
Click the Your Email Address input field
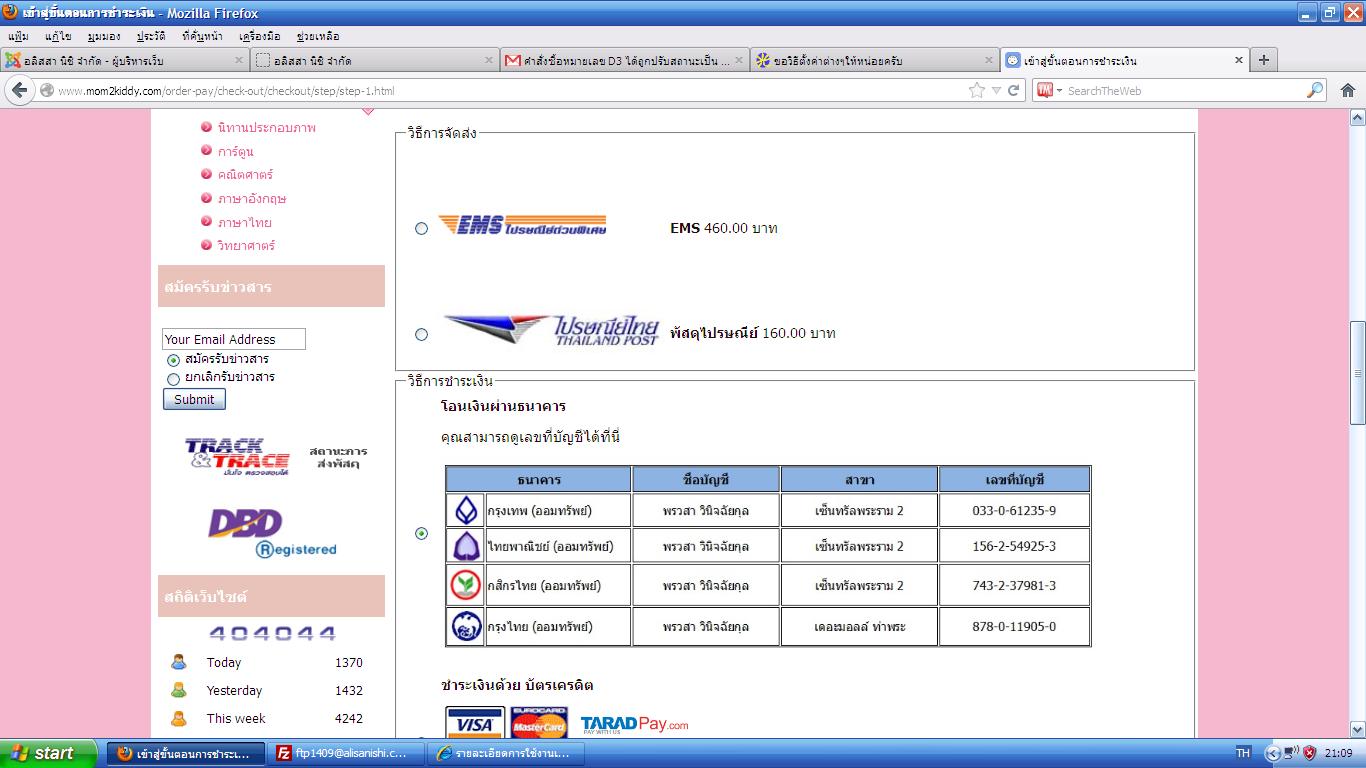coord(233,339)
